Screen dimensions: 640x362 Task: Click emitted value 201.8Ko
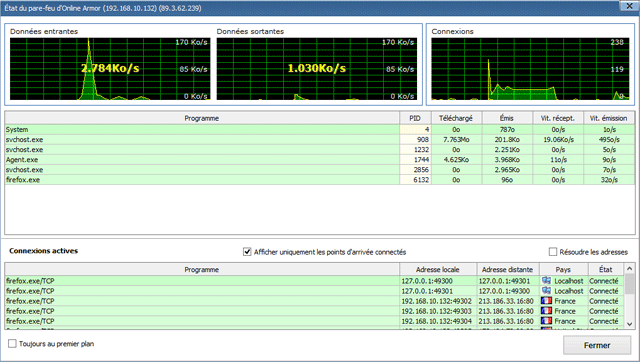[x=507, y=140]
